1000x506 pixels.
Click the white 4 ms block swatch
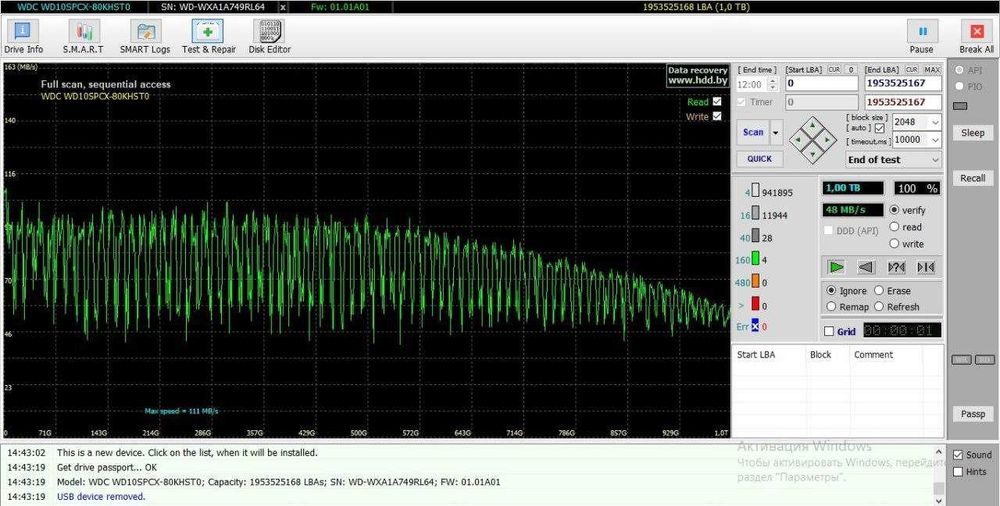pyautogui.click(x=755, y=191)
